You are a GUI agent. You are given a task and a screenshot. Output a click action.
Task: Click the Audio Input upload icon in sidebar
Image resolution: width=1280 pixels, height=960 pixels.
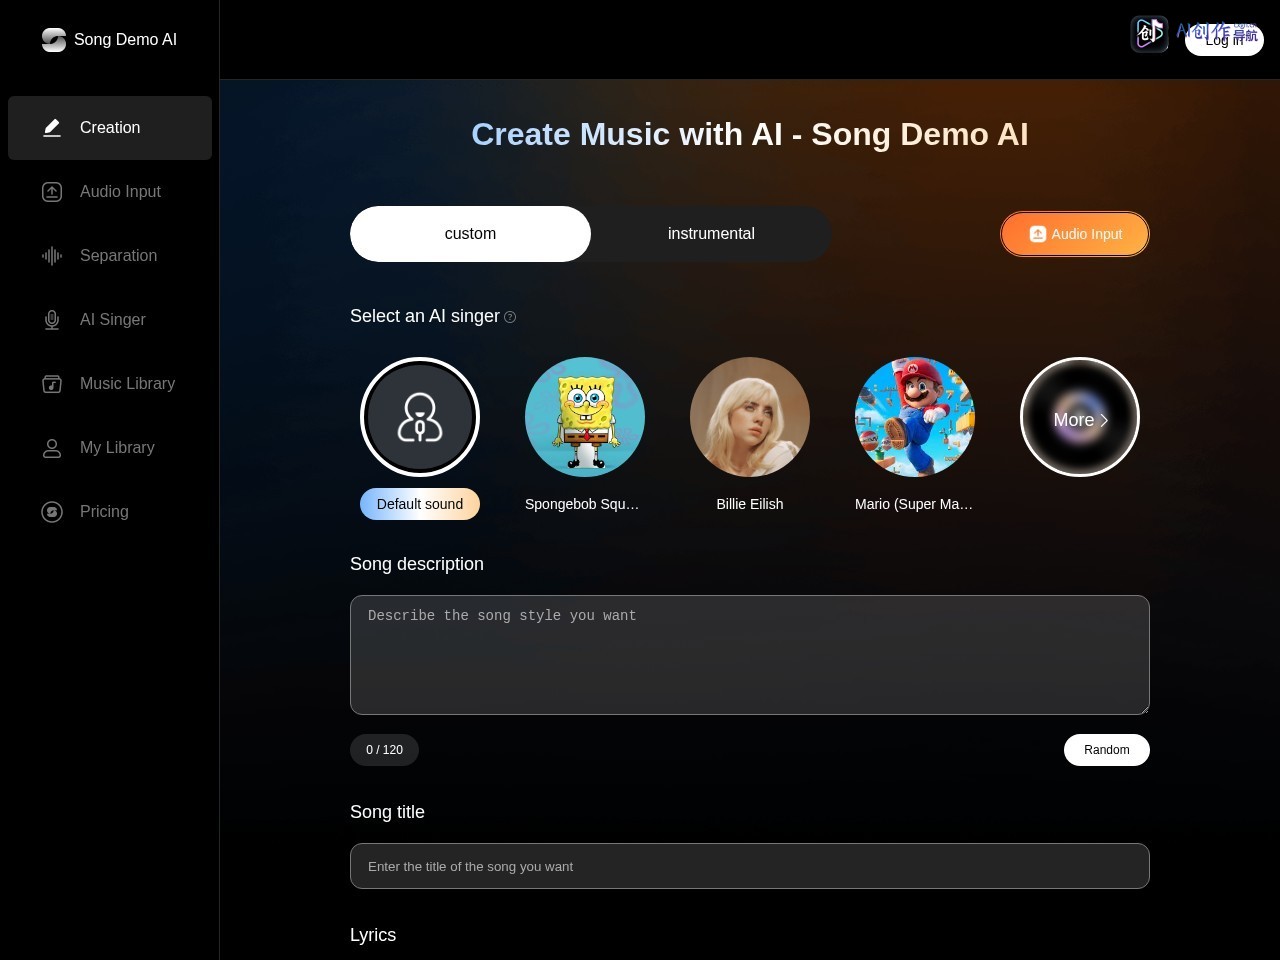(x=52, y=192)
